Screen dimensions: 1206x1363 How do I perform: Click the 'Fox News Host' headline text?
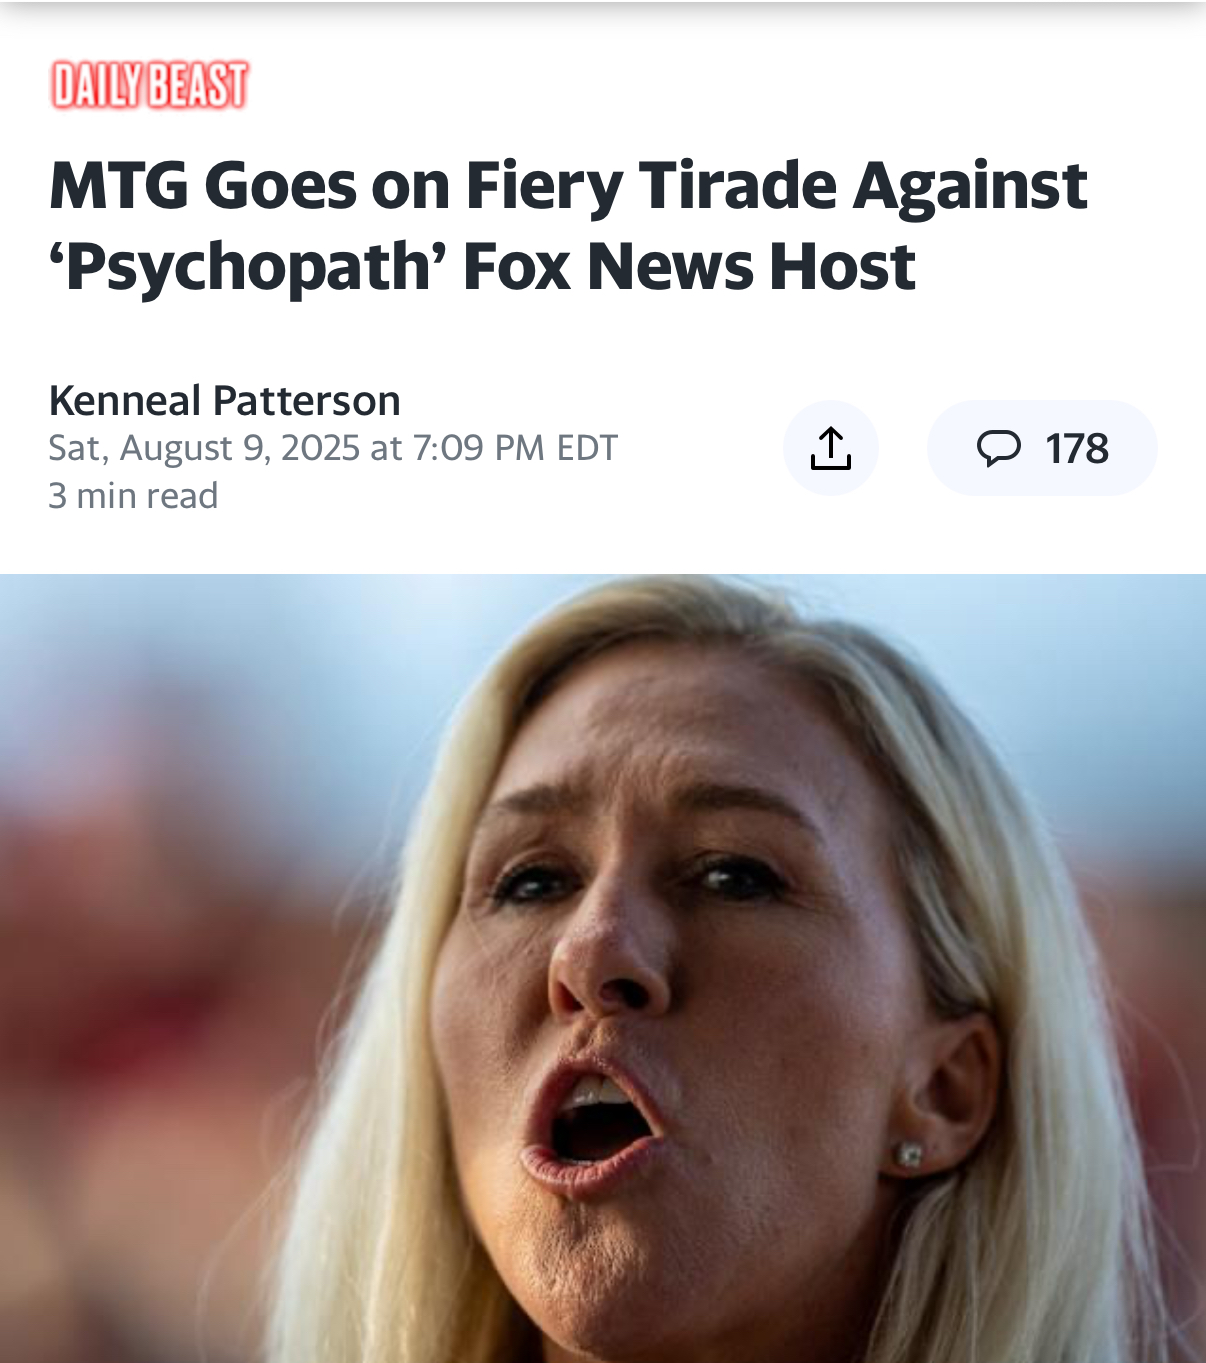pyautogui.click(x=689, y=266)
